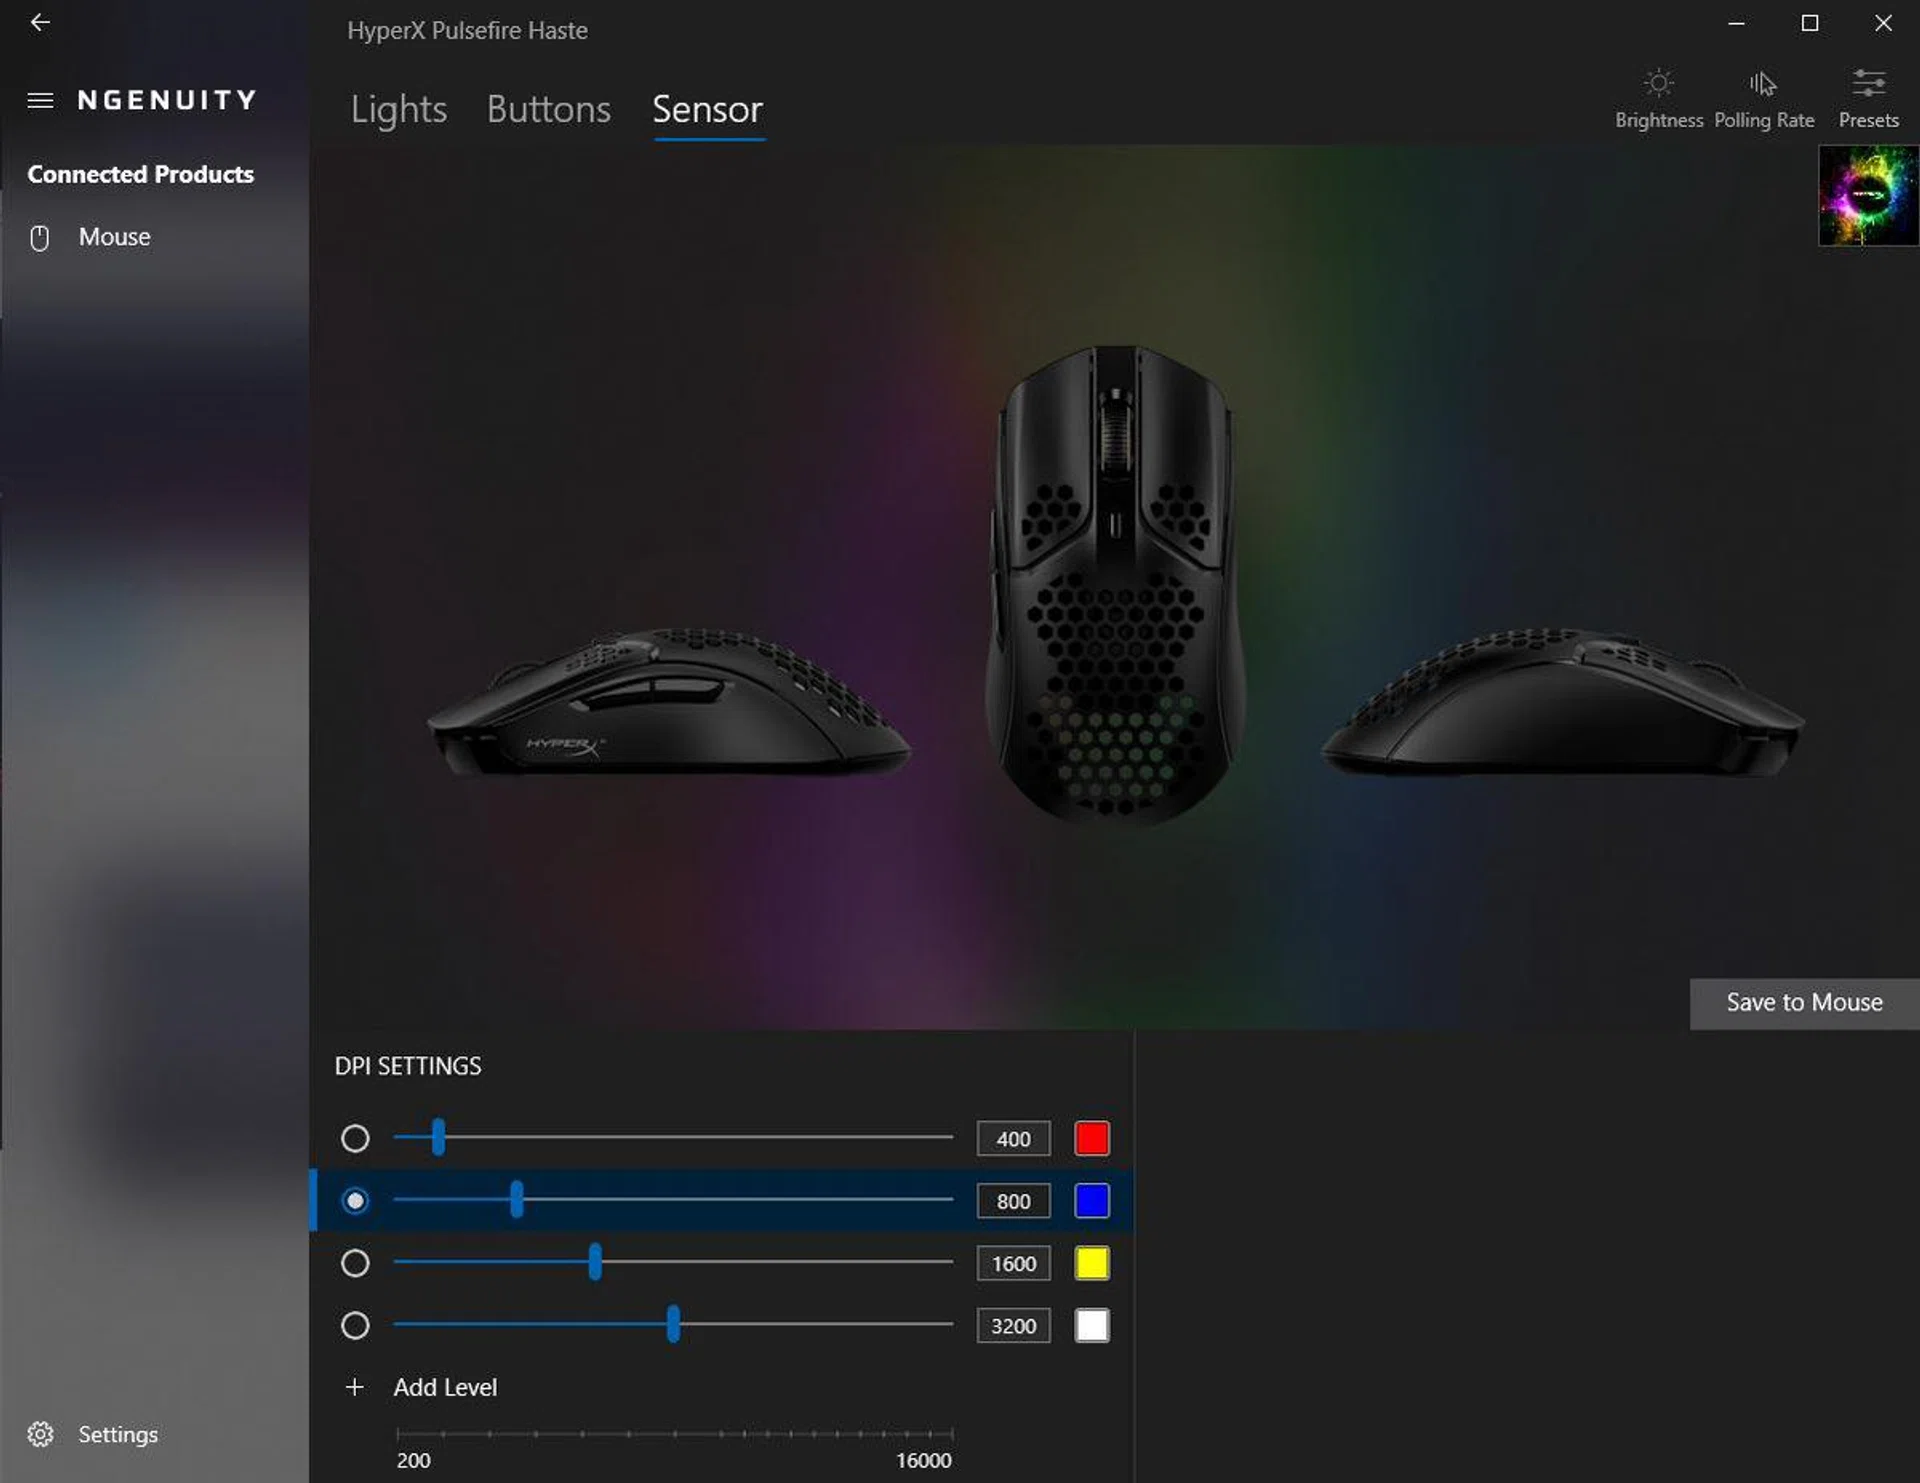Open the yellow color swatch for 1600 DPI
Screen dimensions: 1920x1483
pyautogui.click(x=1091, y=1263)
